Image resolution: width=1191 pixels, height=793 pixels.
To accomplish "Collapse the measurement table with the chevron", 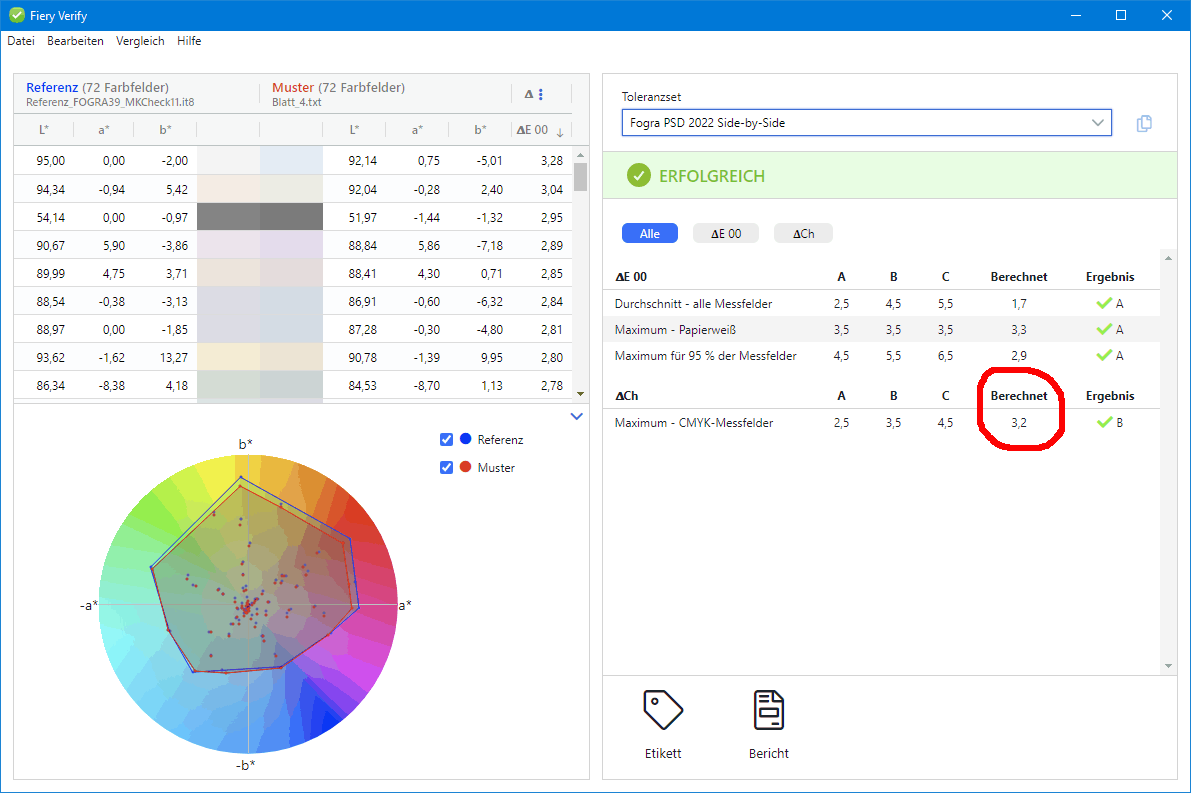I will 576,415.
